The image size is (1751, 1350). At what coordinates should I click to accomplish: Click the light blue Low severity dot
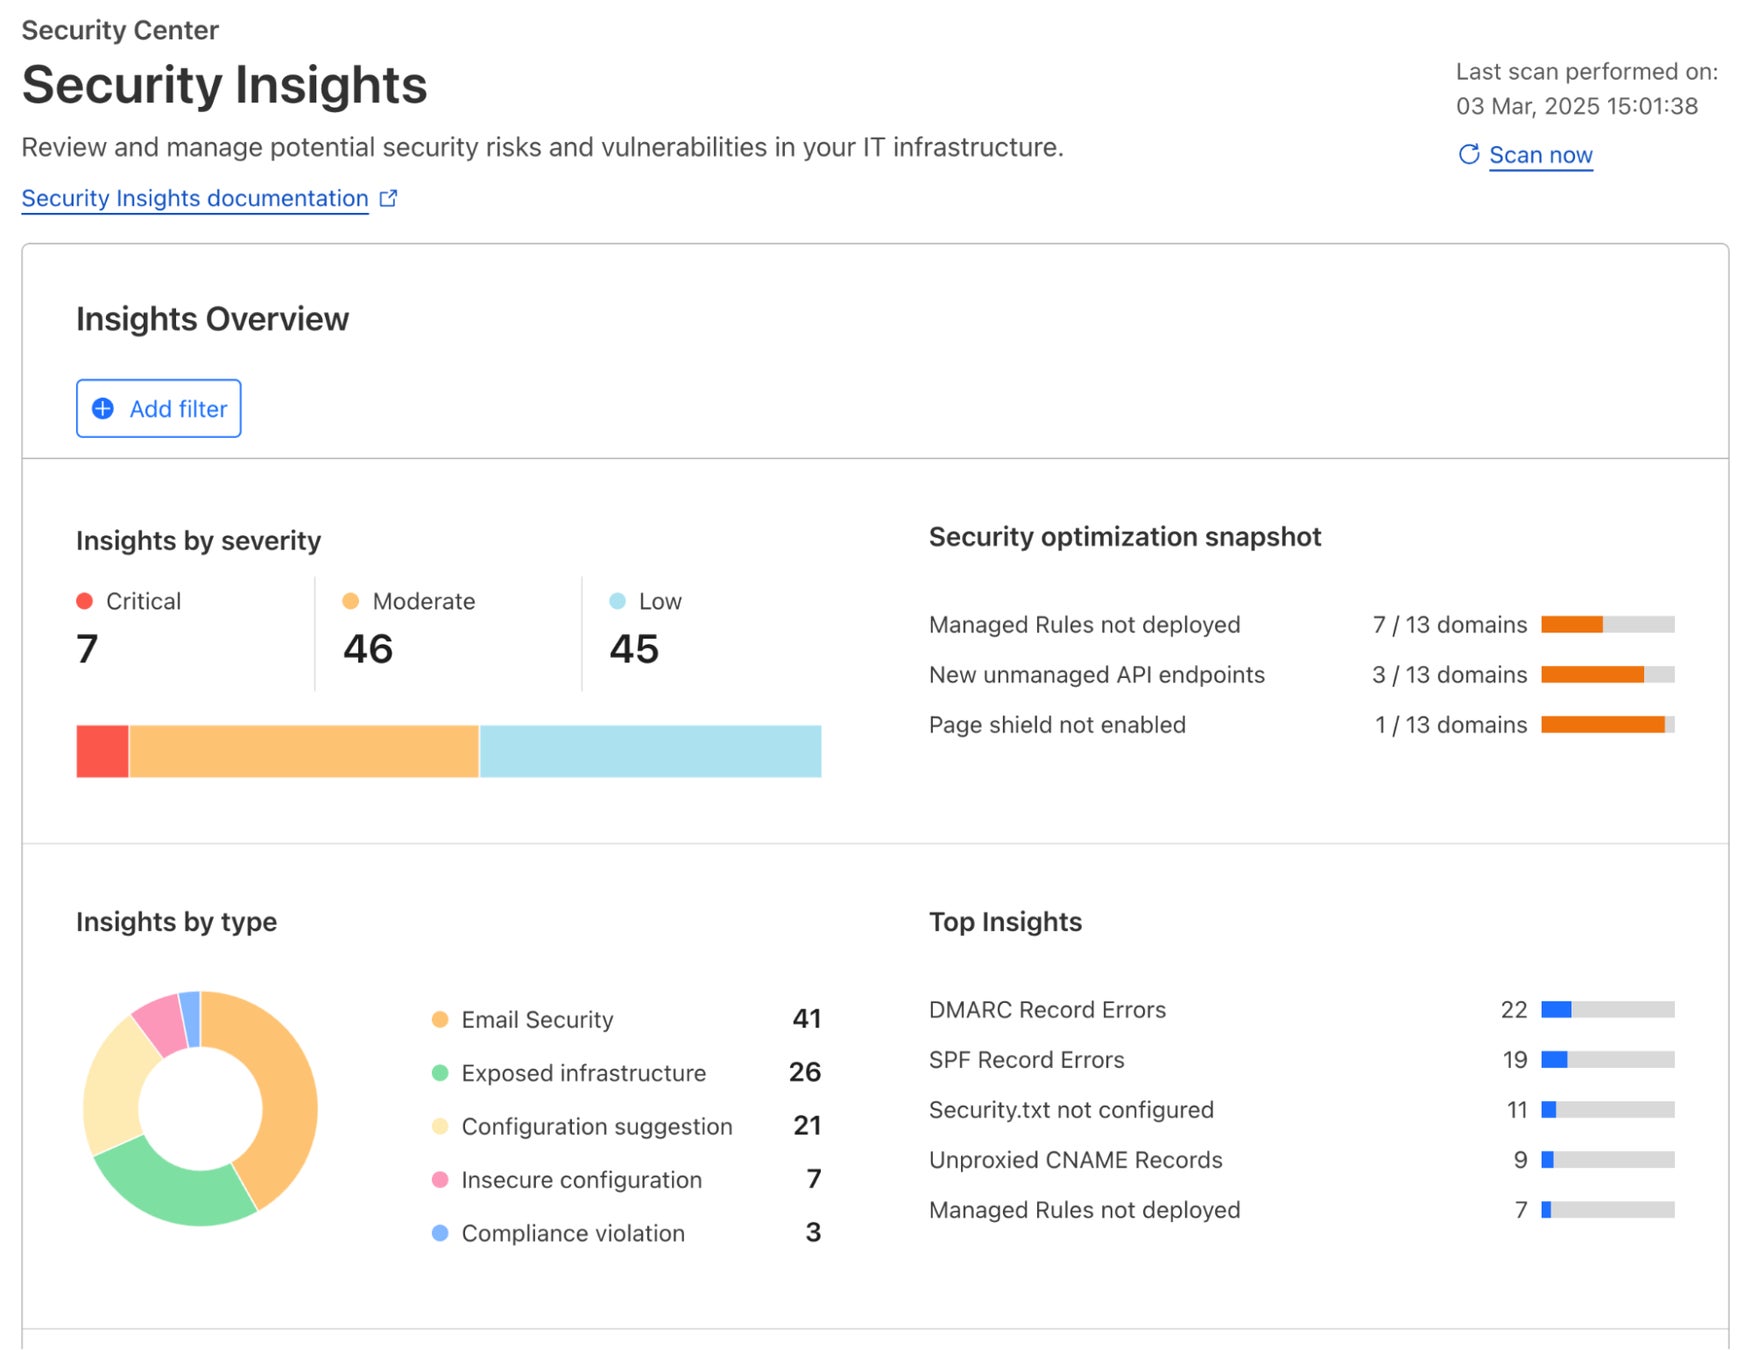pyautogui.click(x=618, y=601)
